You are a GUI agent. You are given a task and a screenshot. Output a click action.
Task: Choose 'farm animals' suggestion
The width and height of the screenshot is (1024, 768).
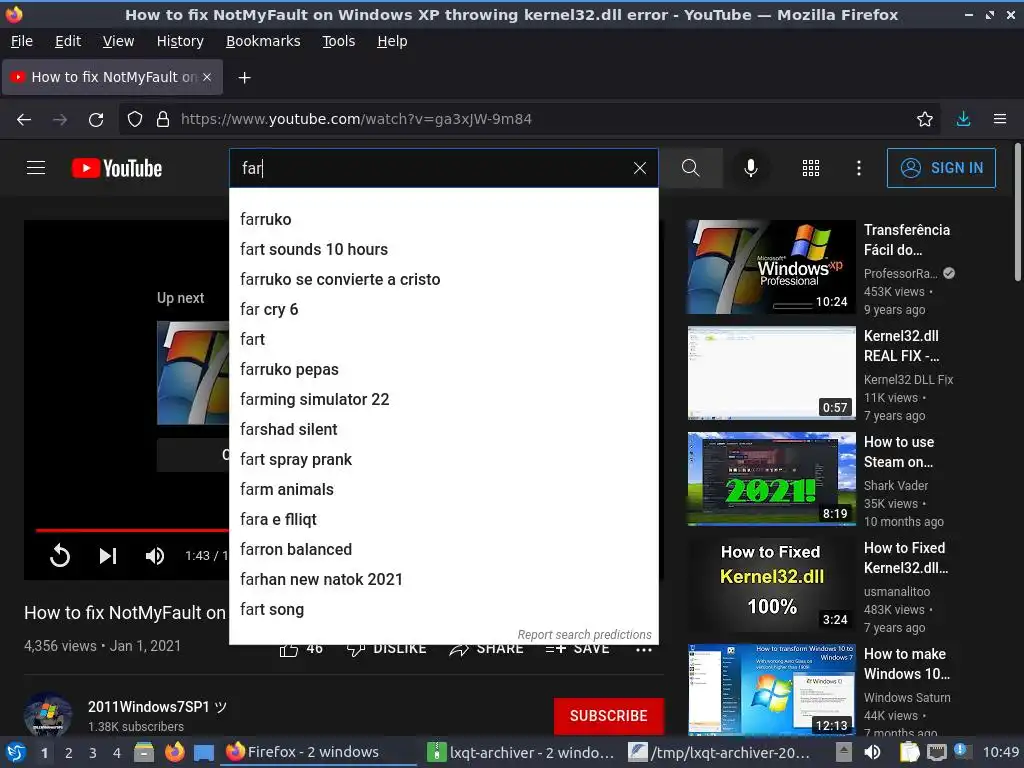443,490
